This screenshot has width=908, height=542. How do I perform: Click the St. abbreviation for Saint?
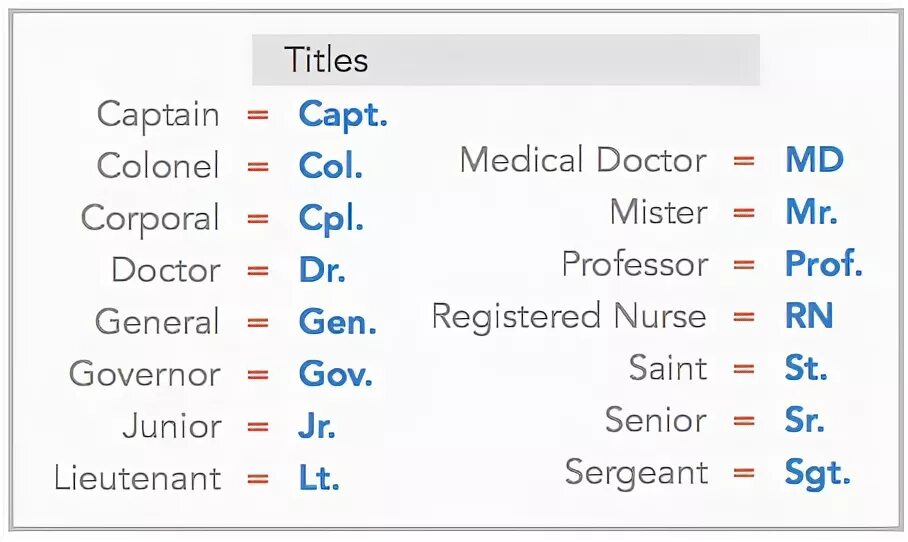806,368
